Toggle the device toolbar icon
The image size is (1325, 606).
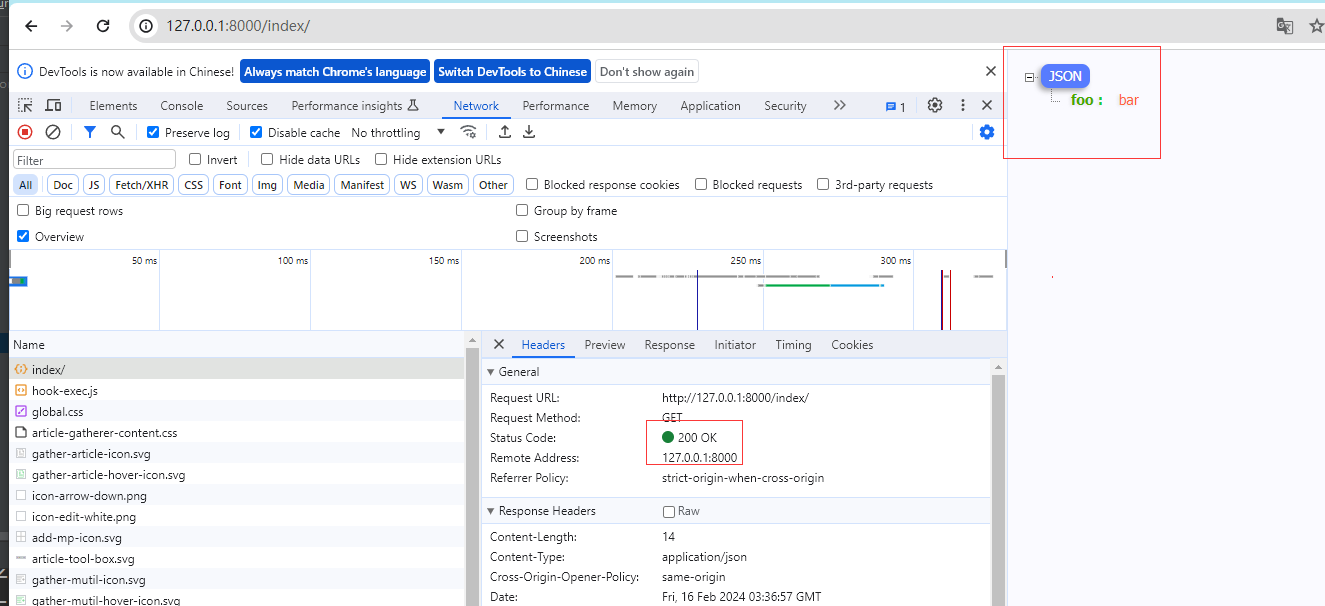(53, 105)
